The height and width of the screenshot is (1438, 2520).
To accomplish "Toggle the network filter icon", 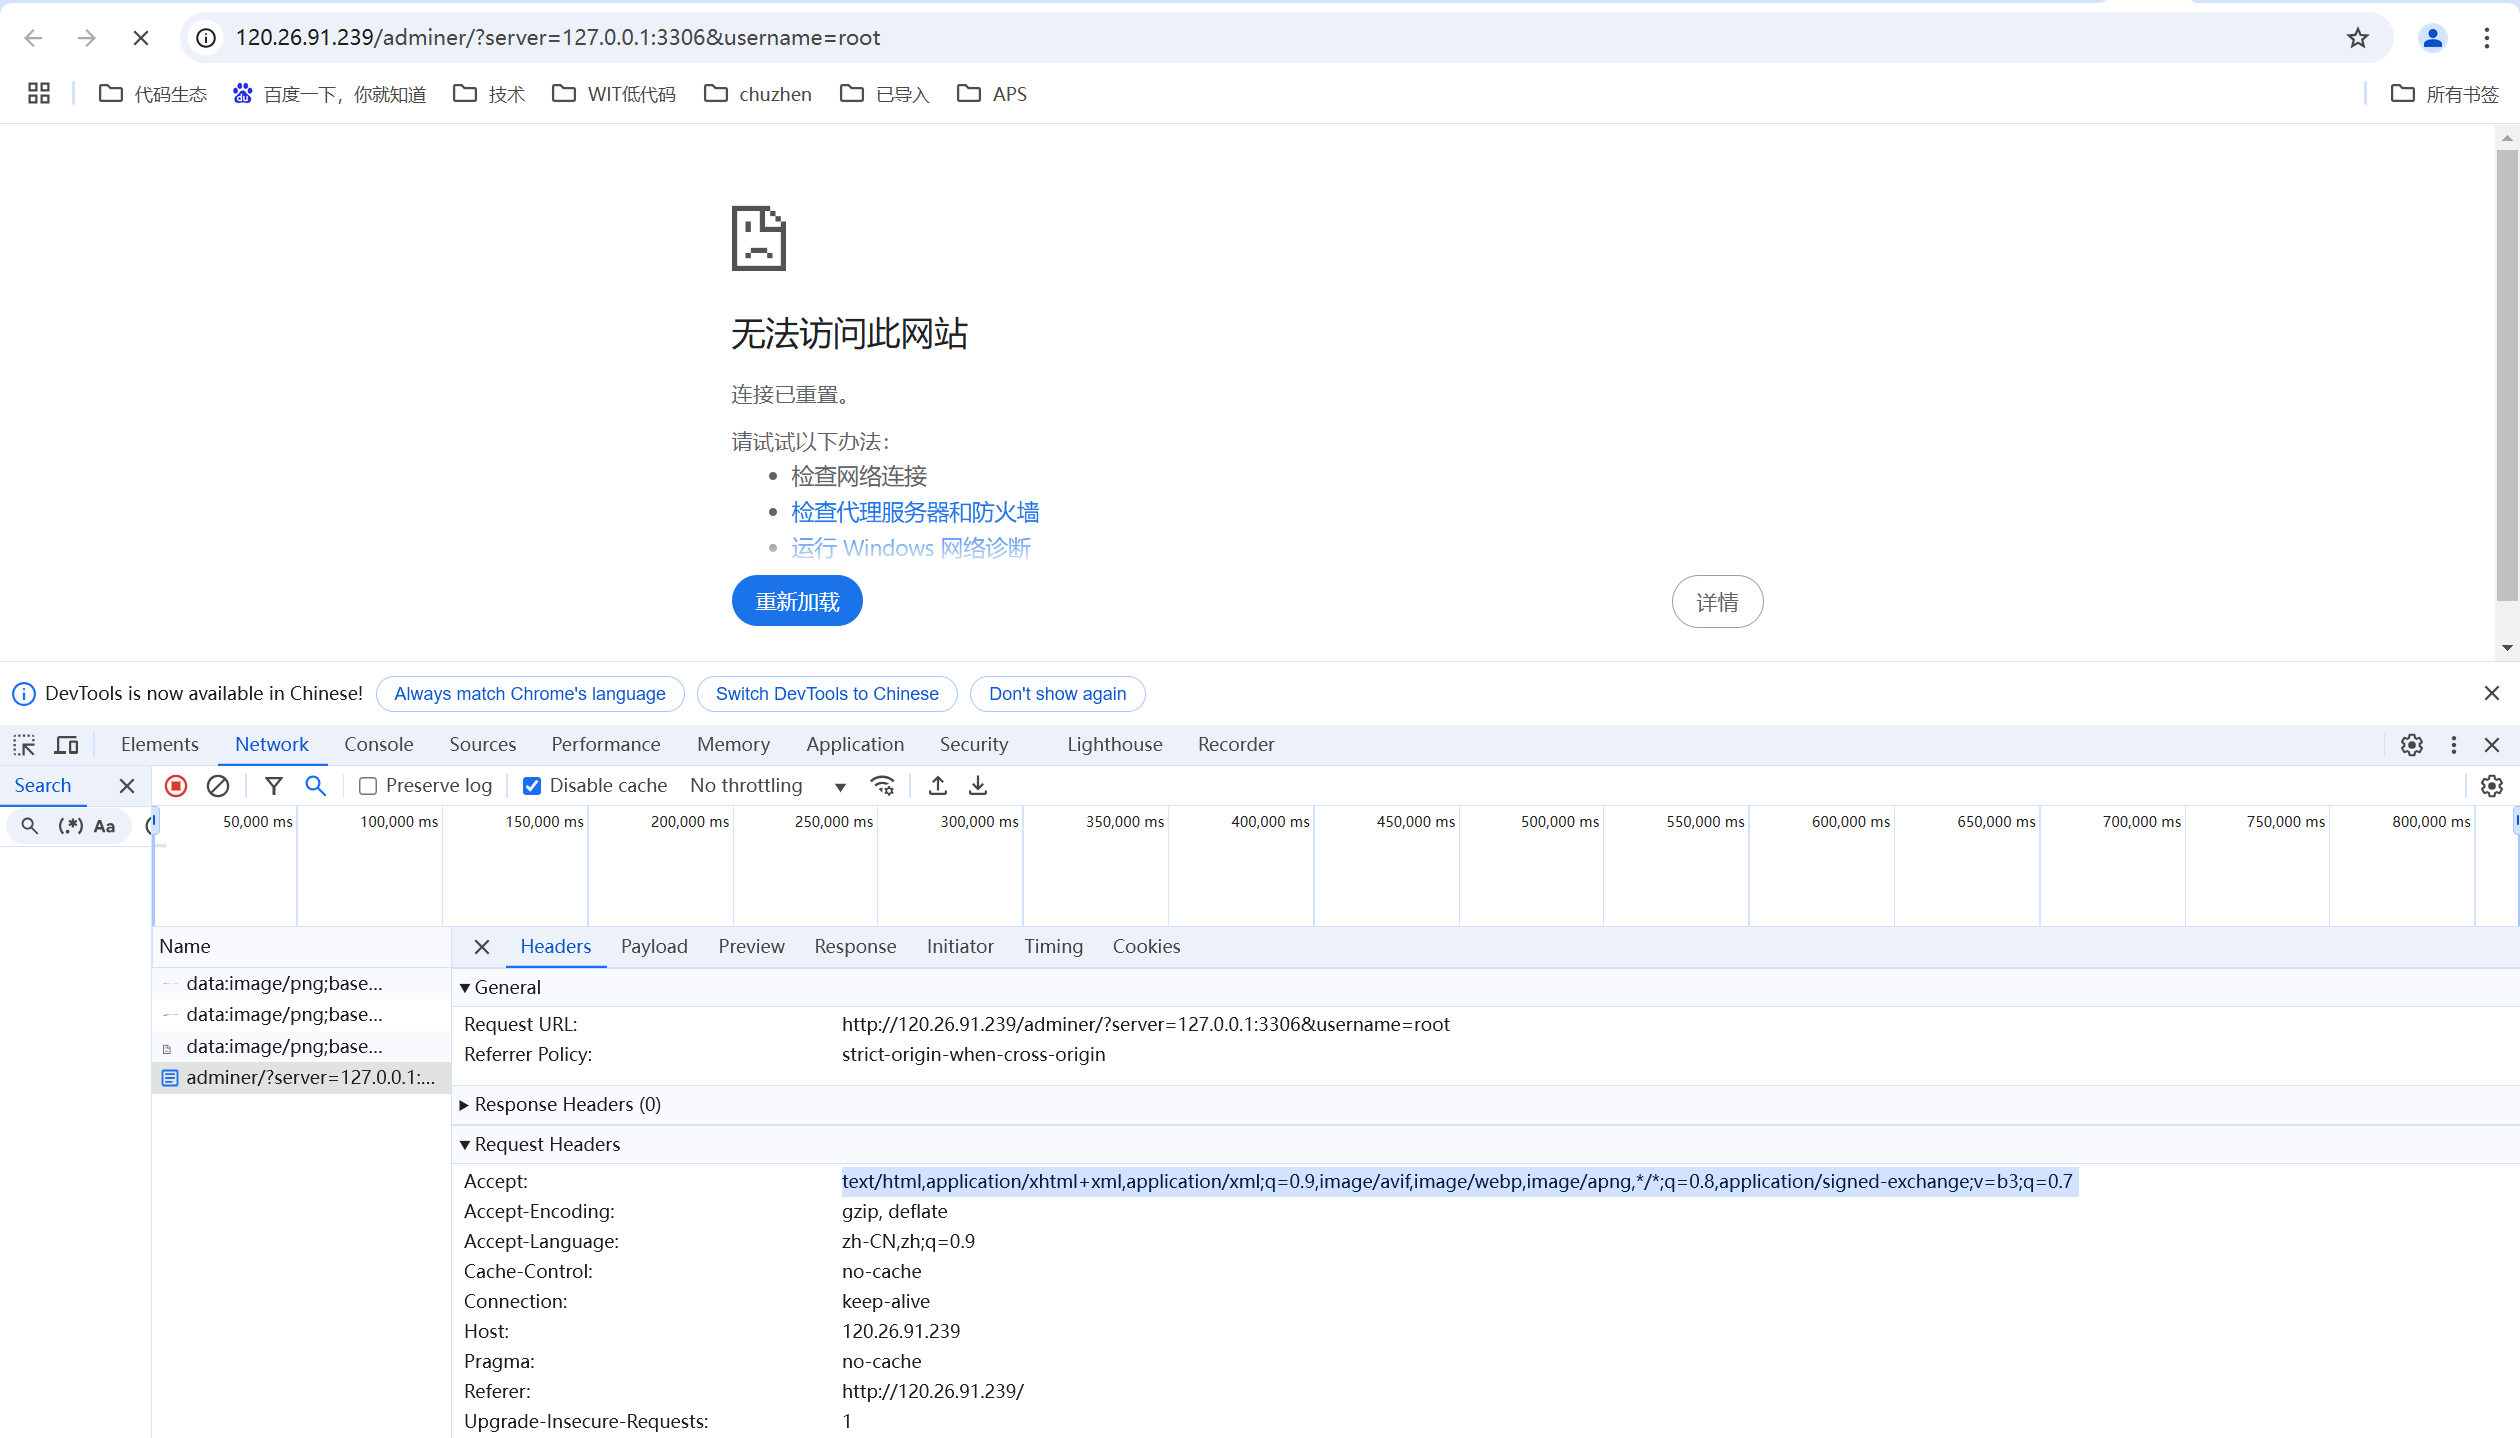I will tap(273, 786).
